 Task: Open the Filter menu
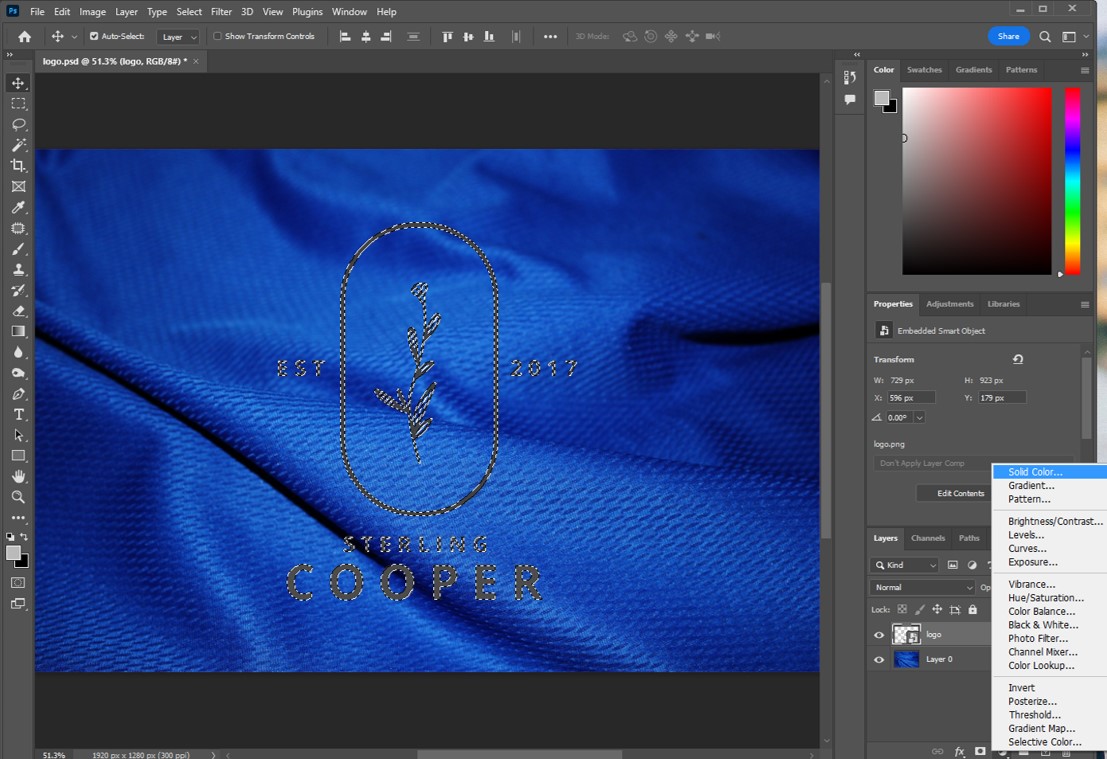221,11
